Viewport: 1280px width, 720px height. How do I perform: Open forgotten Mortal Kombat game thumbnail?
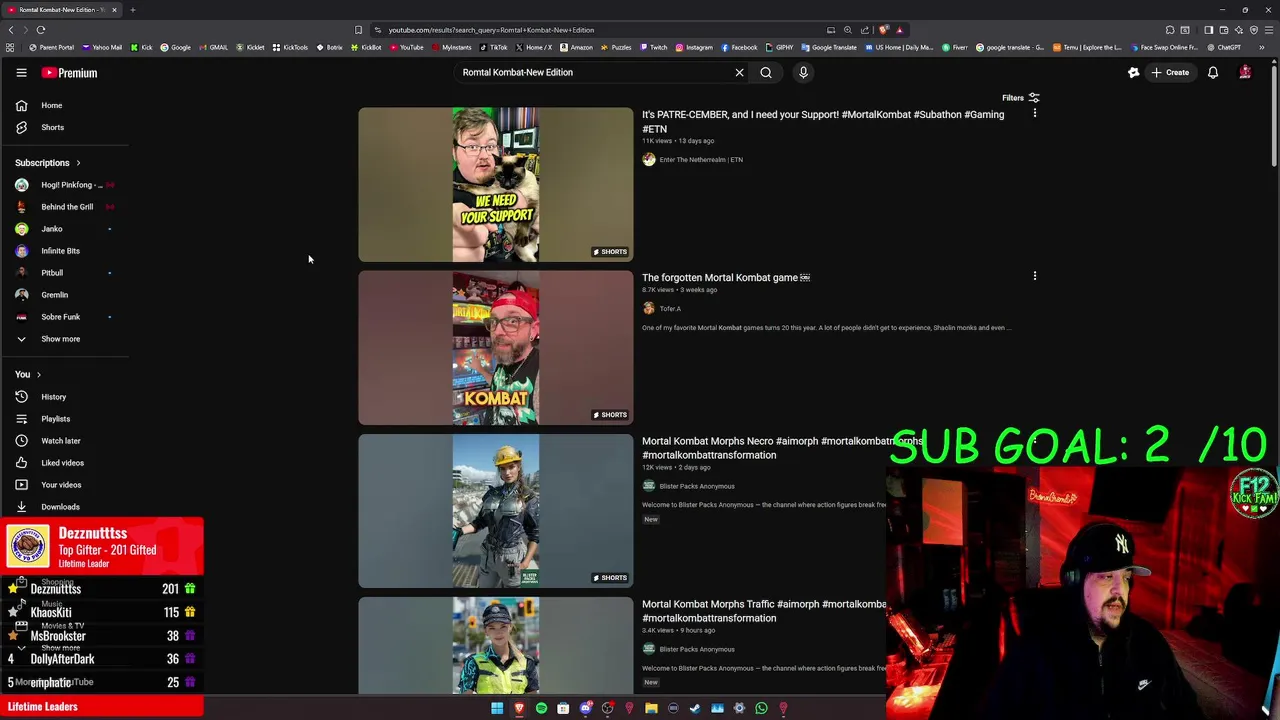point(496,348)
